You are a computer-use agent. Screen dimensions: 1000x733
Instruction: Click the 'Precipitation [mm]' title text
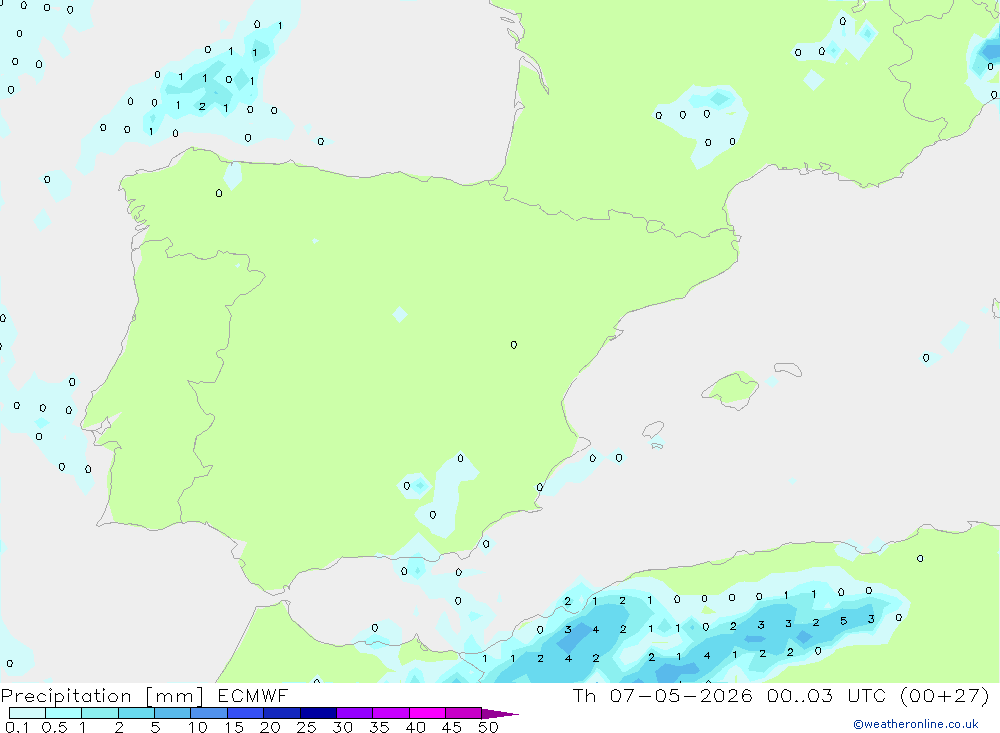(103, 696)
